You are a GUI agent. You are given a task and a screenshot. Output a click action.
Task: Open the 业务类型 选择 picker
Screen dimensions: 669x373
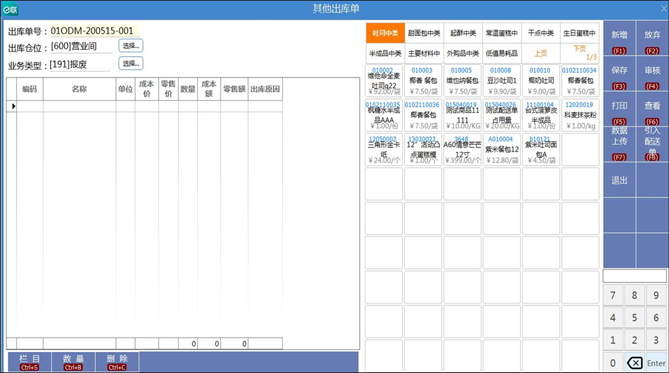131,63
